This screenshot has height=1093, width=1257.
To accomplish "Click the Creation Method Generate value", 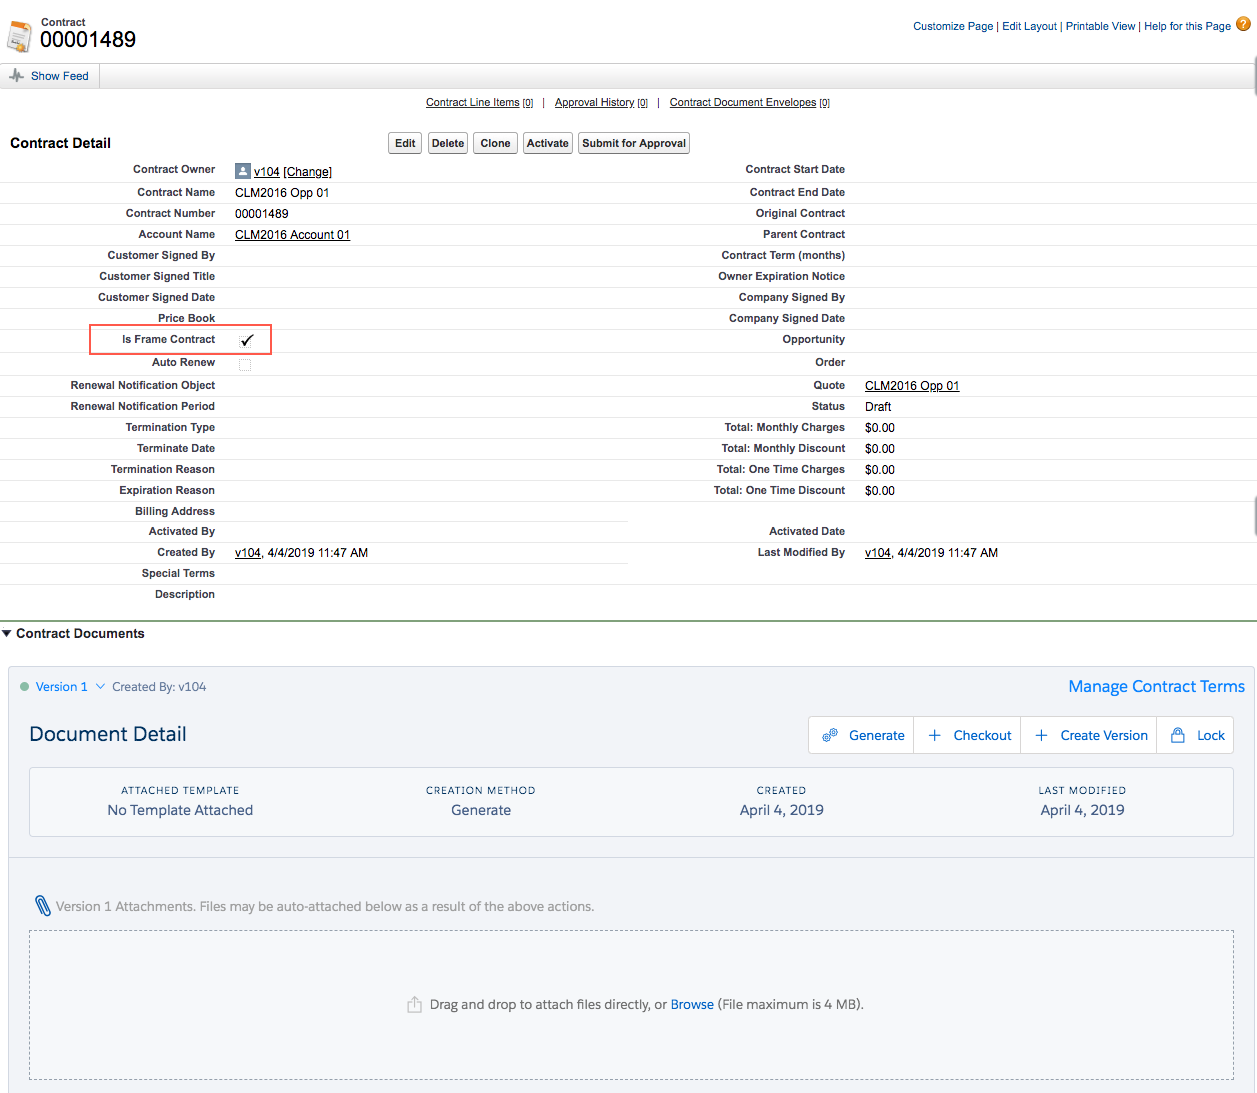I will point(481,810).
